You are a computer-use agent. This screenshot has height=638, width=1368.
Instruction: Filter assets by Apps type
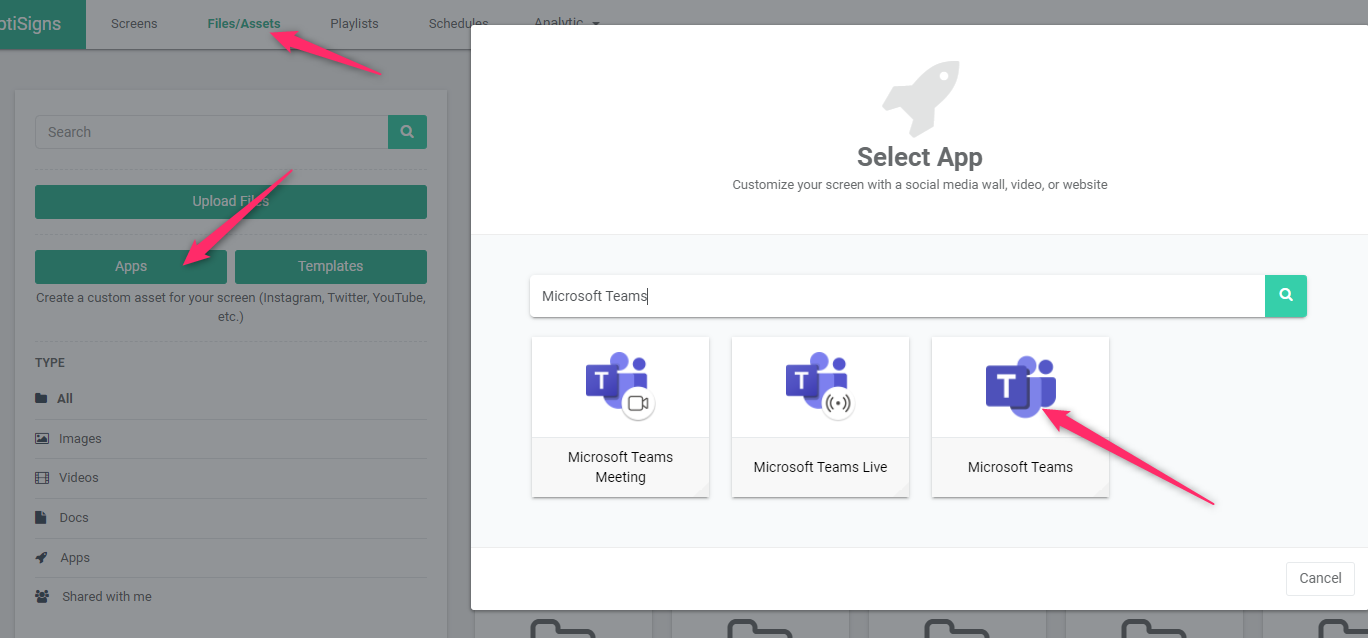tap(74, 558)
